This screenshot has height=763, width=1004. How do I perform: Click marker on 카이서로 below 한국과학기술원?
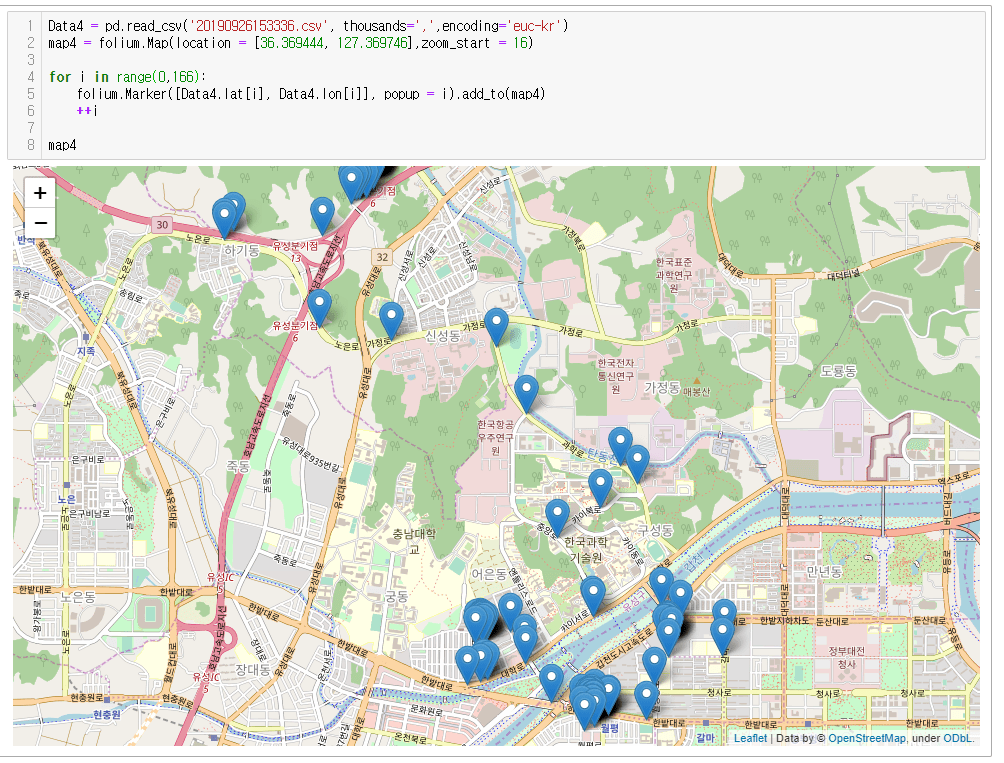pyautogui.click(x=593, y=592)
